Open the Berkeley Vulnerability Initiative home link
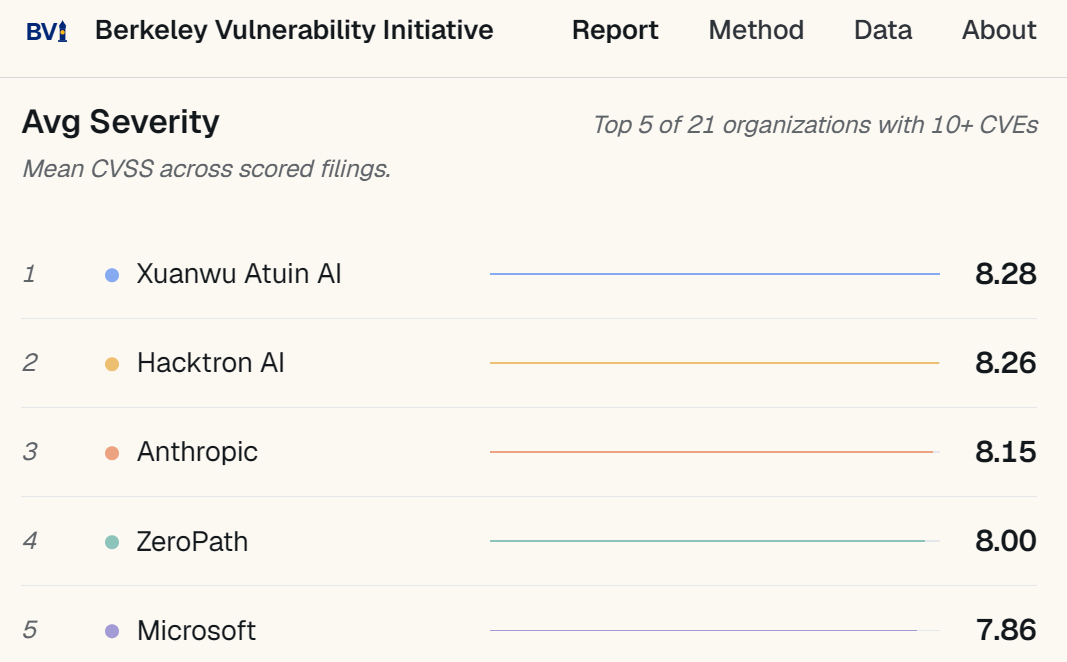Image resolution: width=1067 pixels, height=662 pixels. click(x=294, y=30)
